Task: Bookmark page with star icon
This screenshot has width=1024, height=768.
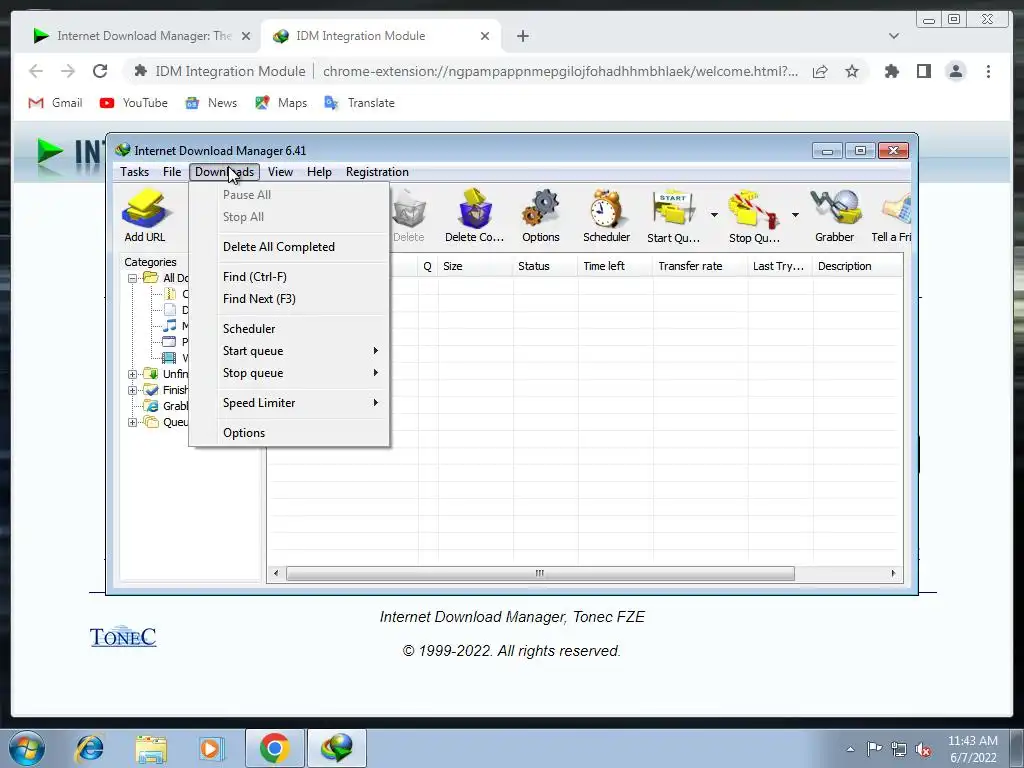Action: pos(852,71)
